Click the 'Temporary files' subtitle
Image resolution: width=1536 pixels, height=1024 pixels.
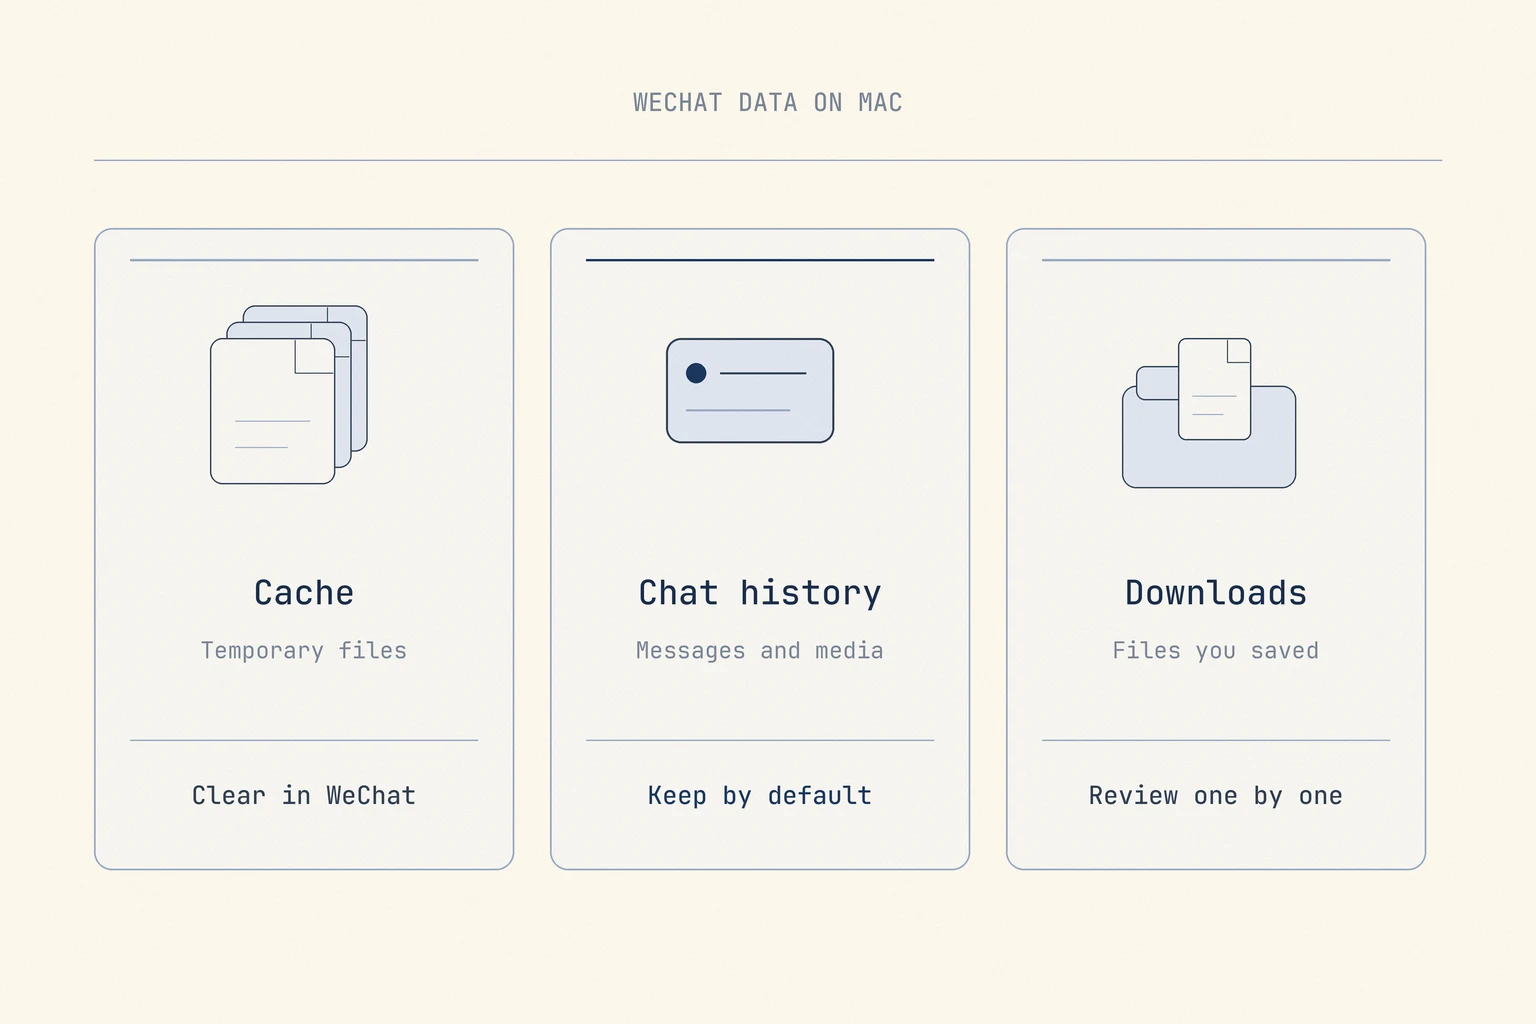coord(304,651)
